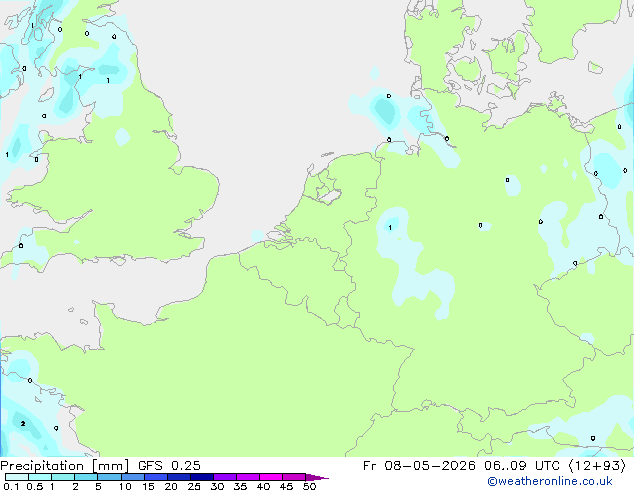This screenshot has height=490, width=634.
Task: Select the 2–5 mm cyan legend swatch
Action: pos(86,477)
